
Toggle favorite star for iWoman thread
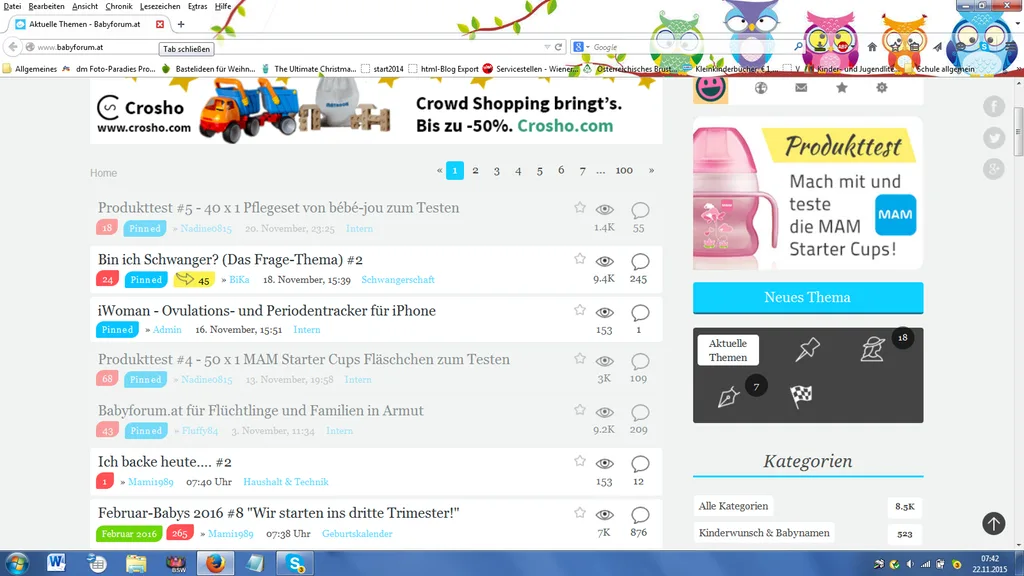[580, 310]
